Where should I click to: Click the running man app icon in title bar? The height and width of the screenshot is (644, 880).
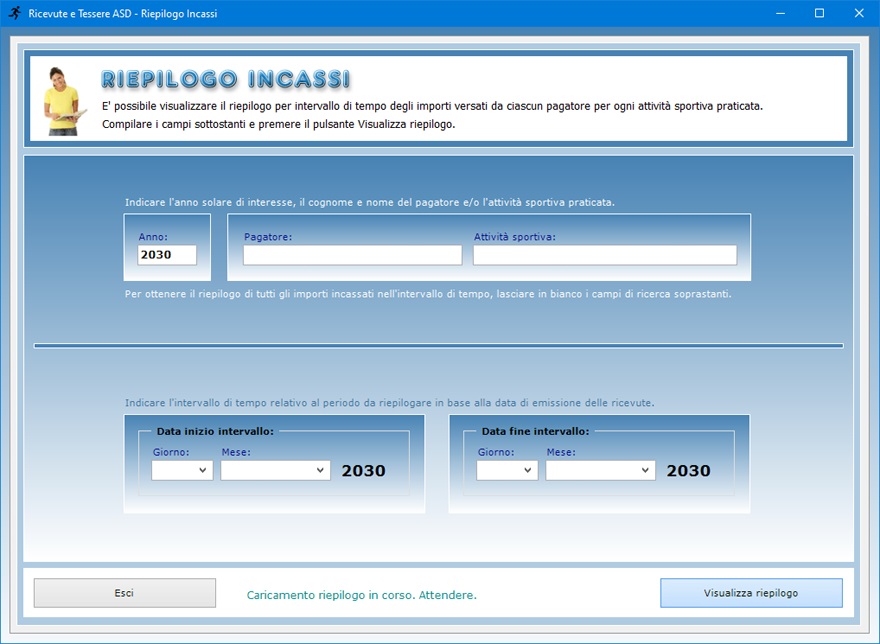pyautogui.click(x=15, y=13)
